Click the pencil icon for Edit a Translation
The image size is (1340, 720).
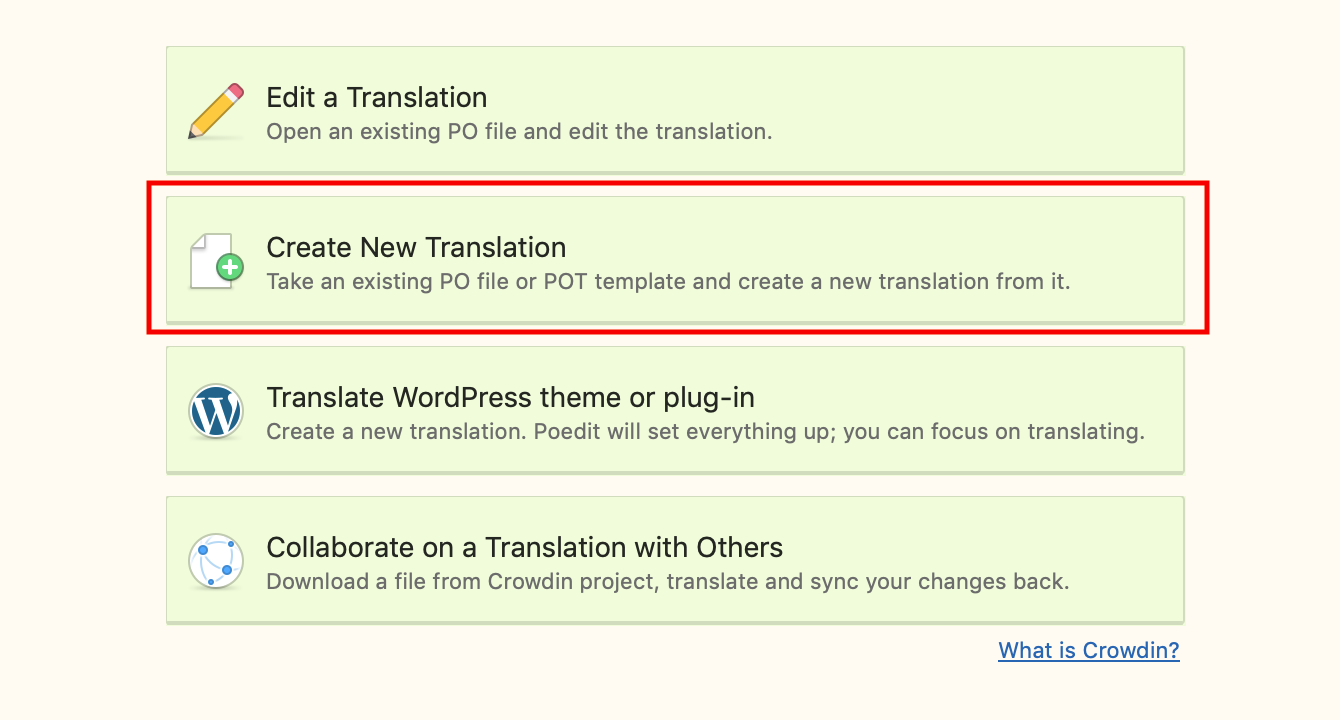tap(216, 111)
